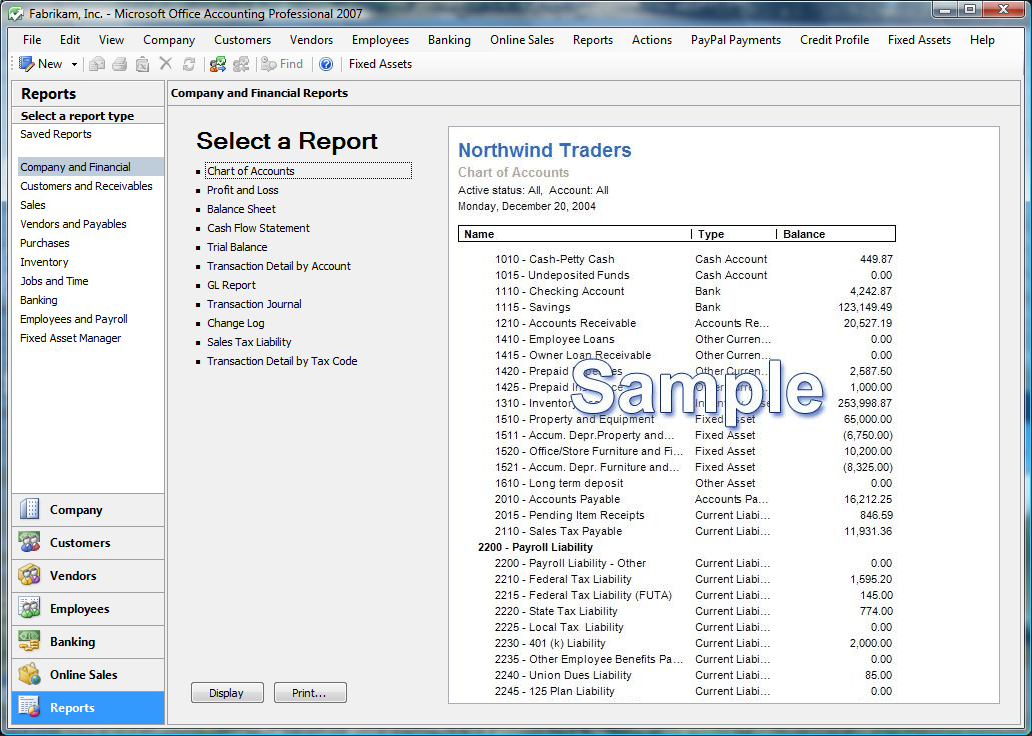Select the Change Log report
The height and width of the screenshot is (736, 1032).
point(236,323)
